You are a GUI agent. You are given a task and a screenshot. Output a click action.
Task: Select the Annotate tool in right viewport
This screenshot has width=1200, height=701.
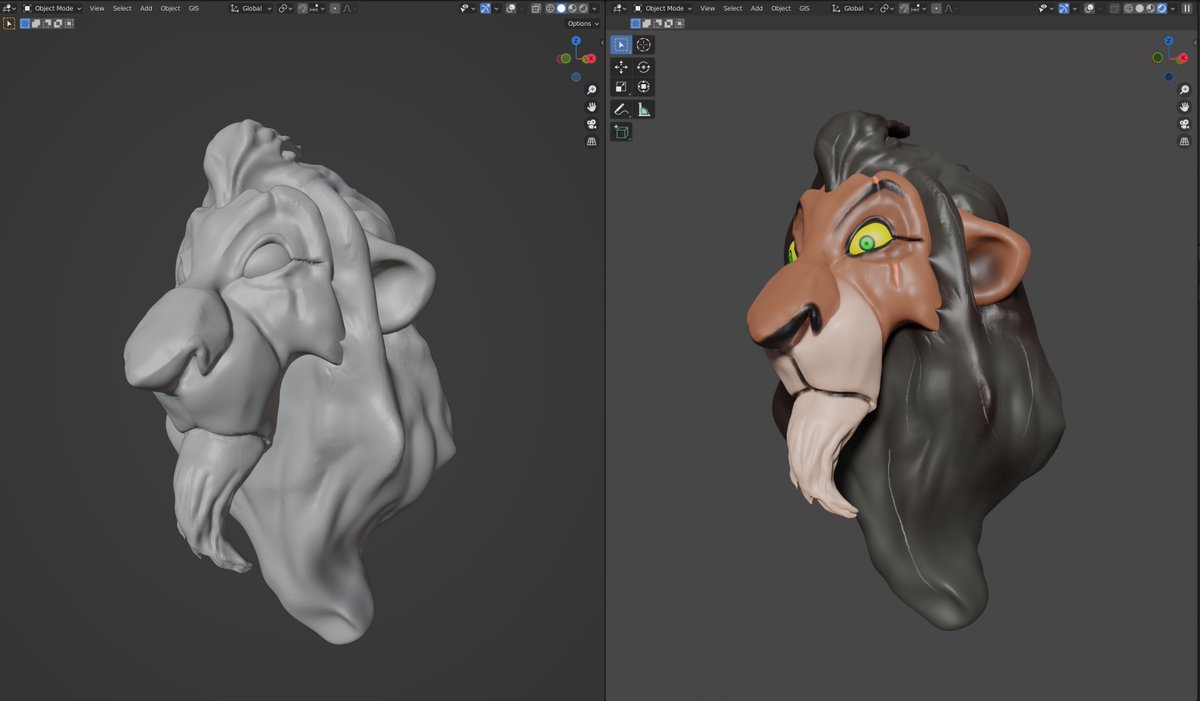(621, 110)
